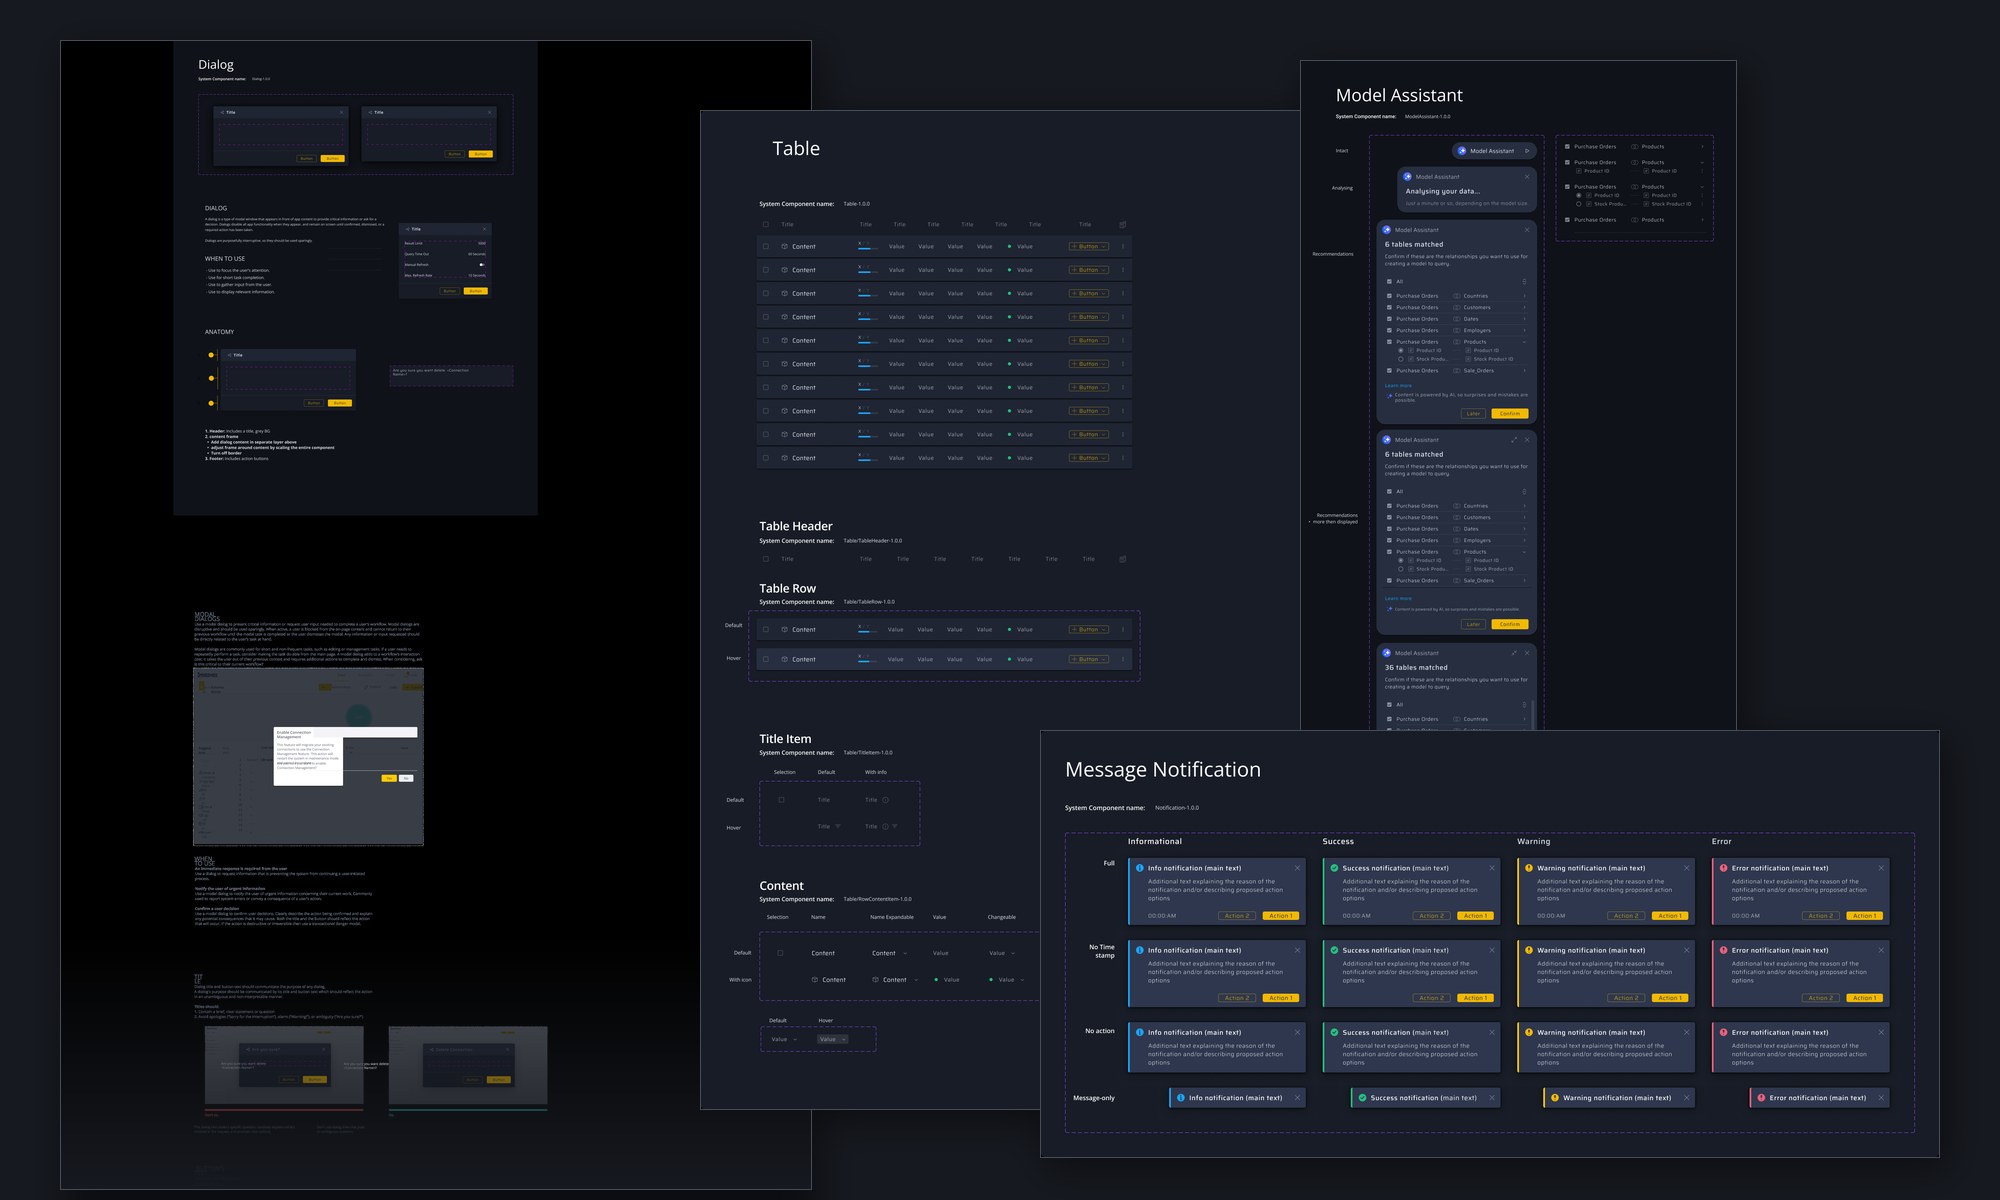
Task: Click expand icon on 36 tables matched card
Action: coord(1514,653)
